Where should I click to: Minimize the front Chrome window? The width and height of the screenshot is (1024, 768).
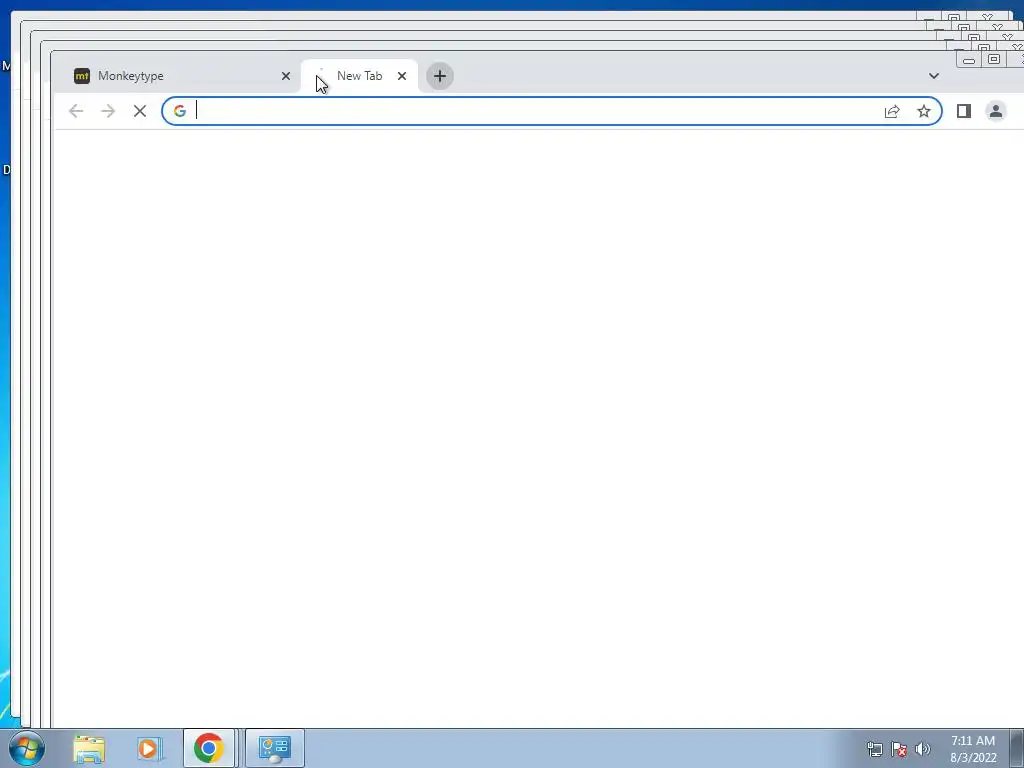click(968, 60)
